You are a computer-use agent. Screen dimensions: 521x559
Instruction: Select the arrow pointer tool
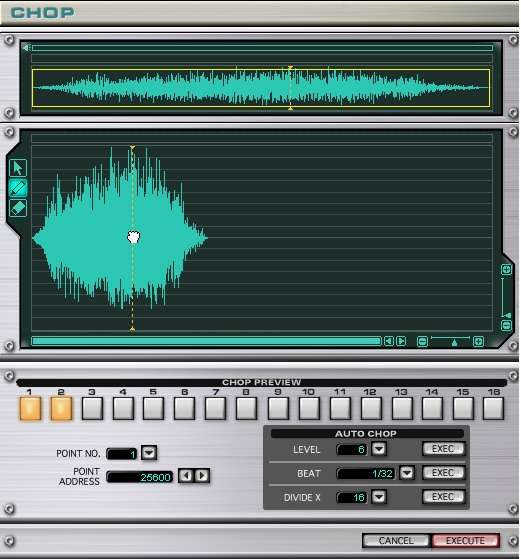tap(18, 168)
